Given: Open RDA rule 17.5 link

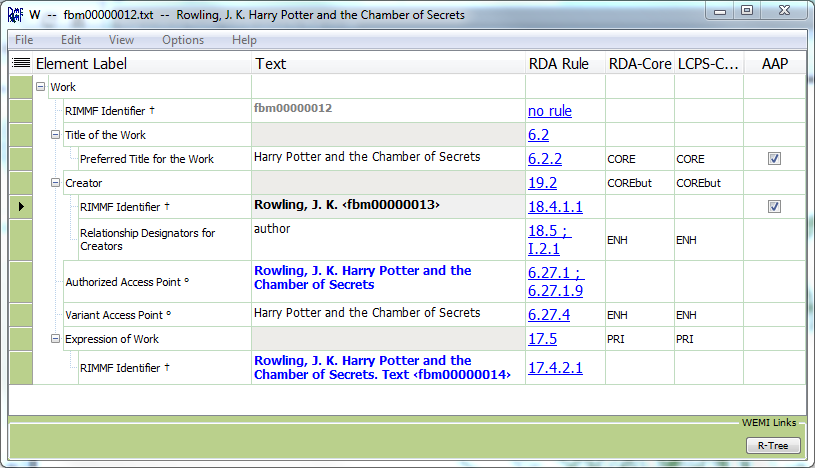Looking at the screenshot, I should (543, 339).
